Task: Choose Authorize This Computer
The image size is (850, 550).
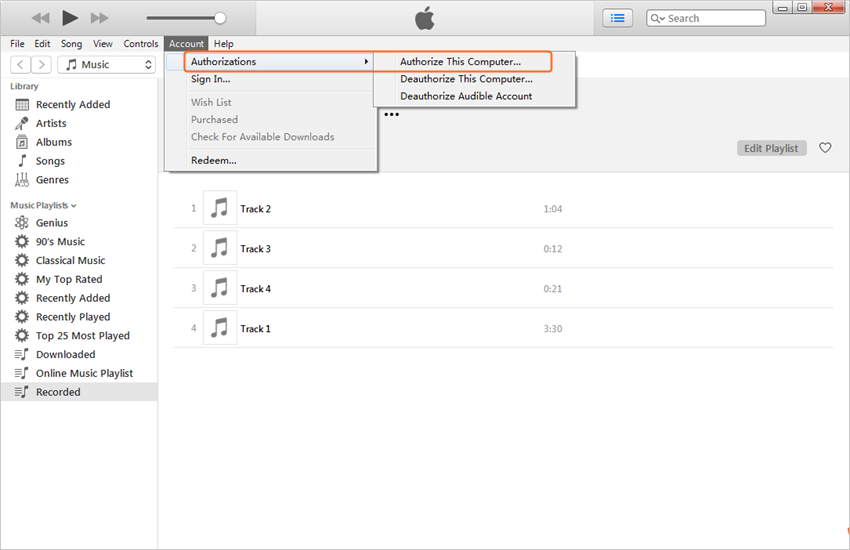Action: (460, 62)
